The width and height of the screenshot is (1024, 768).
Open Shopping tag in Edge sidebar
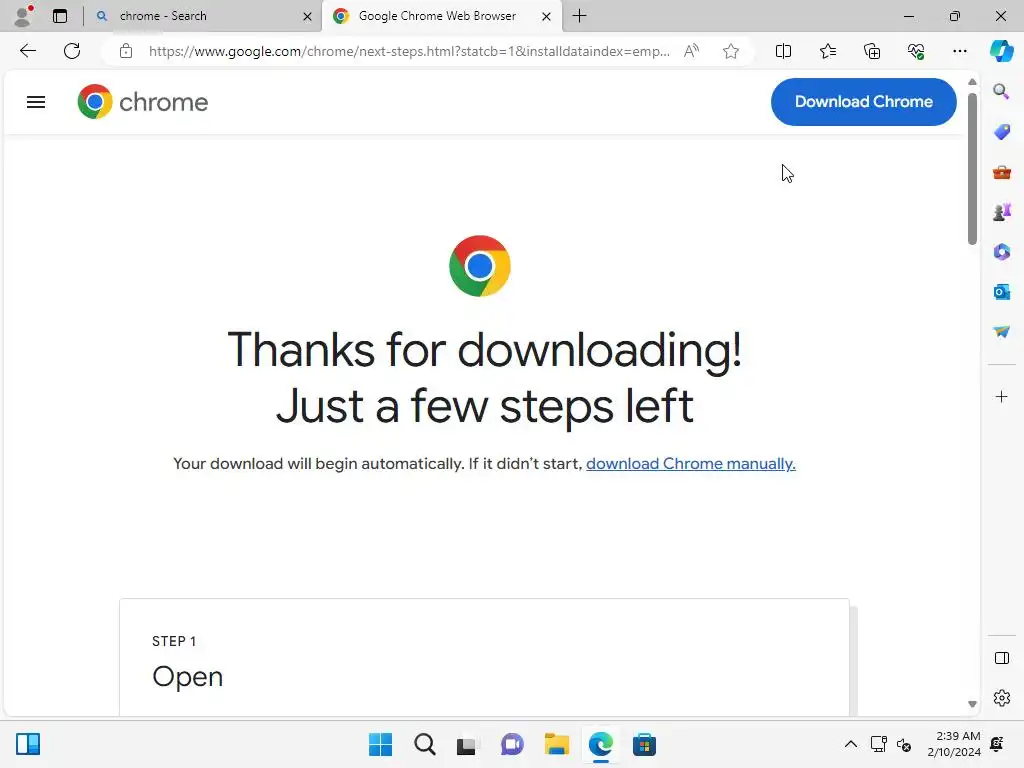(1001, 132)
